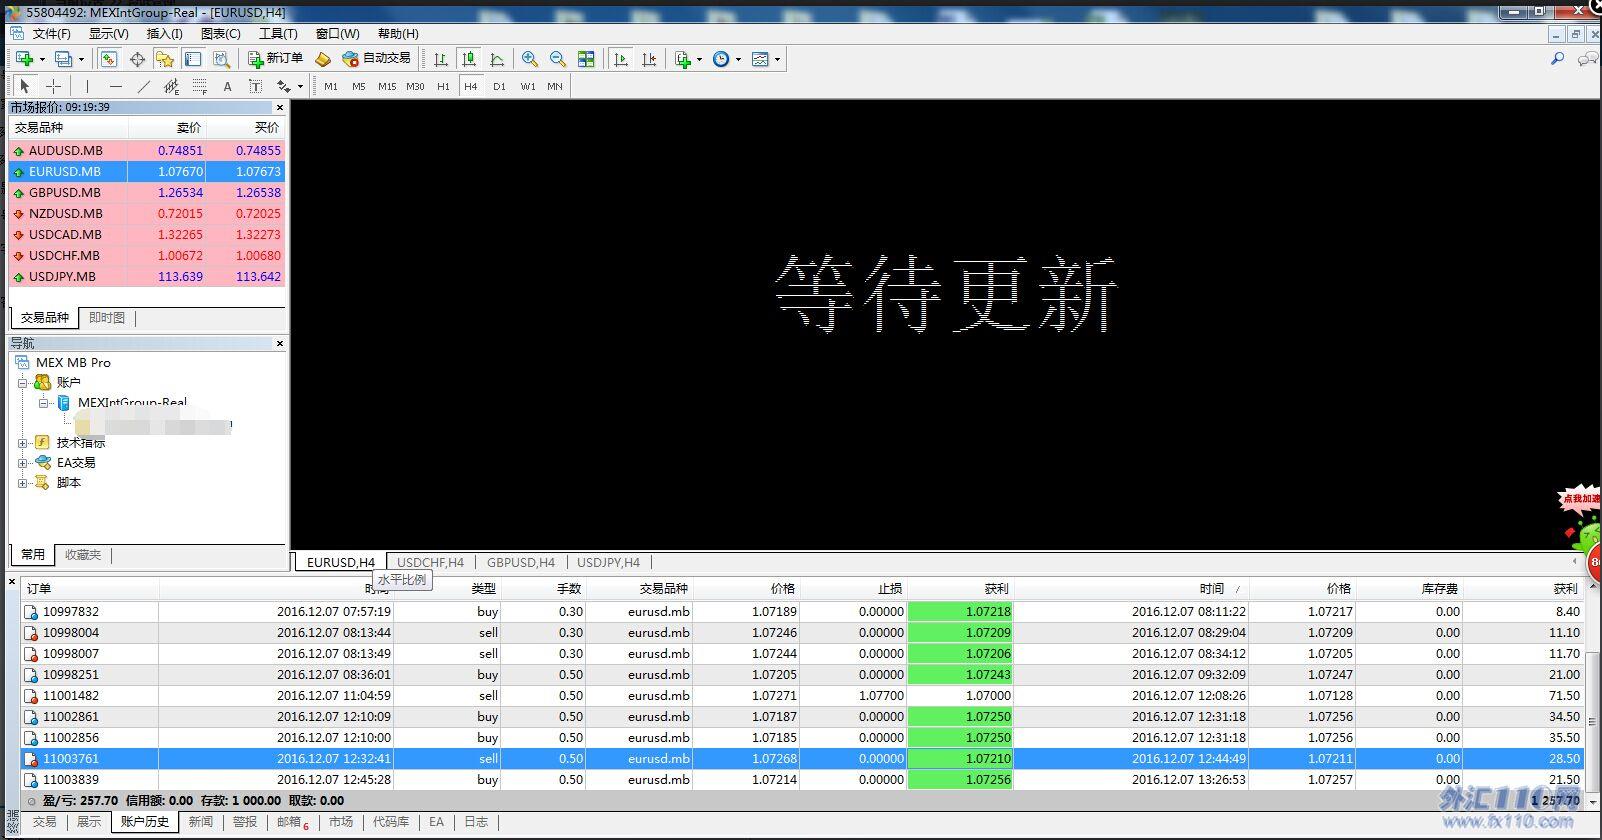1602x840 pixels.
Task: Select order 10998251 row
Action: point(802,674)
